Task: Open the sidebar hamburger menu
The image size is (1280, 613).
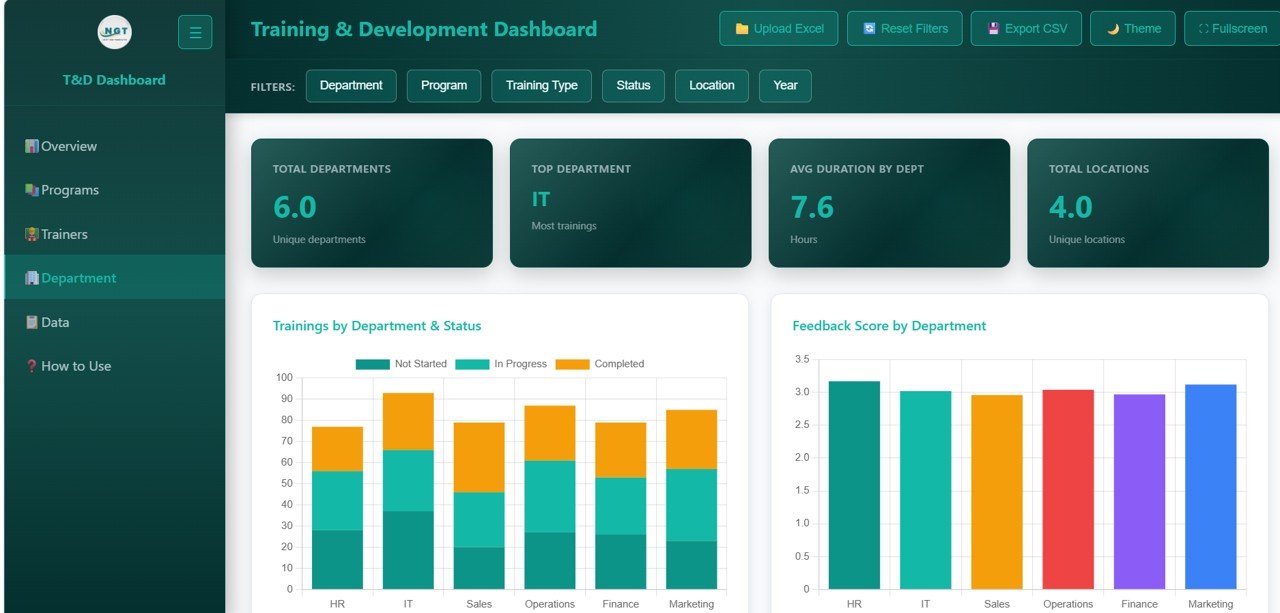Action: 195,31
